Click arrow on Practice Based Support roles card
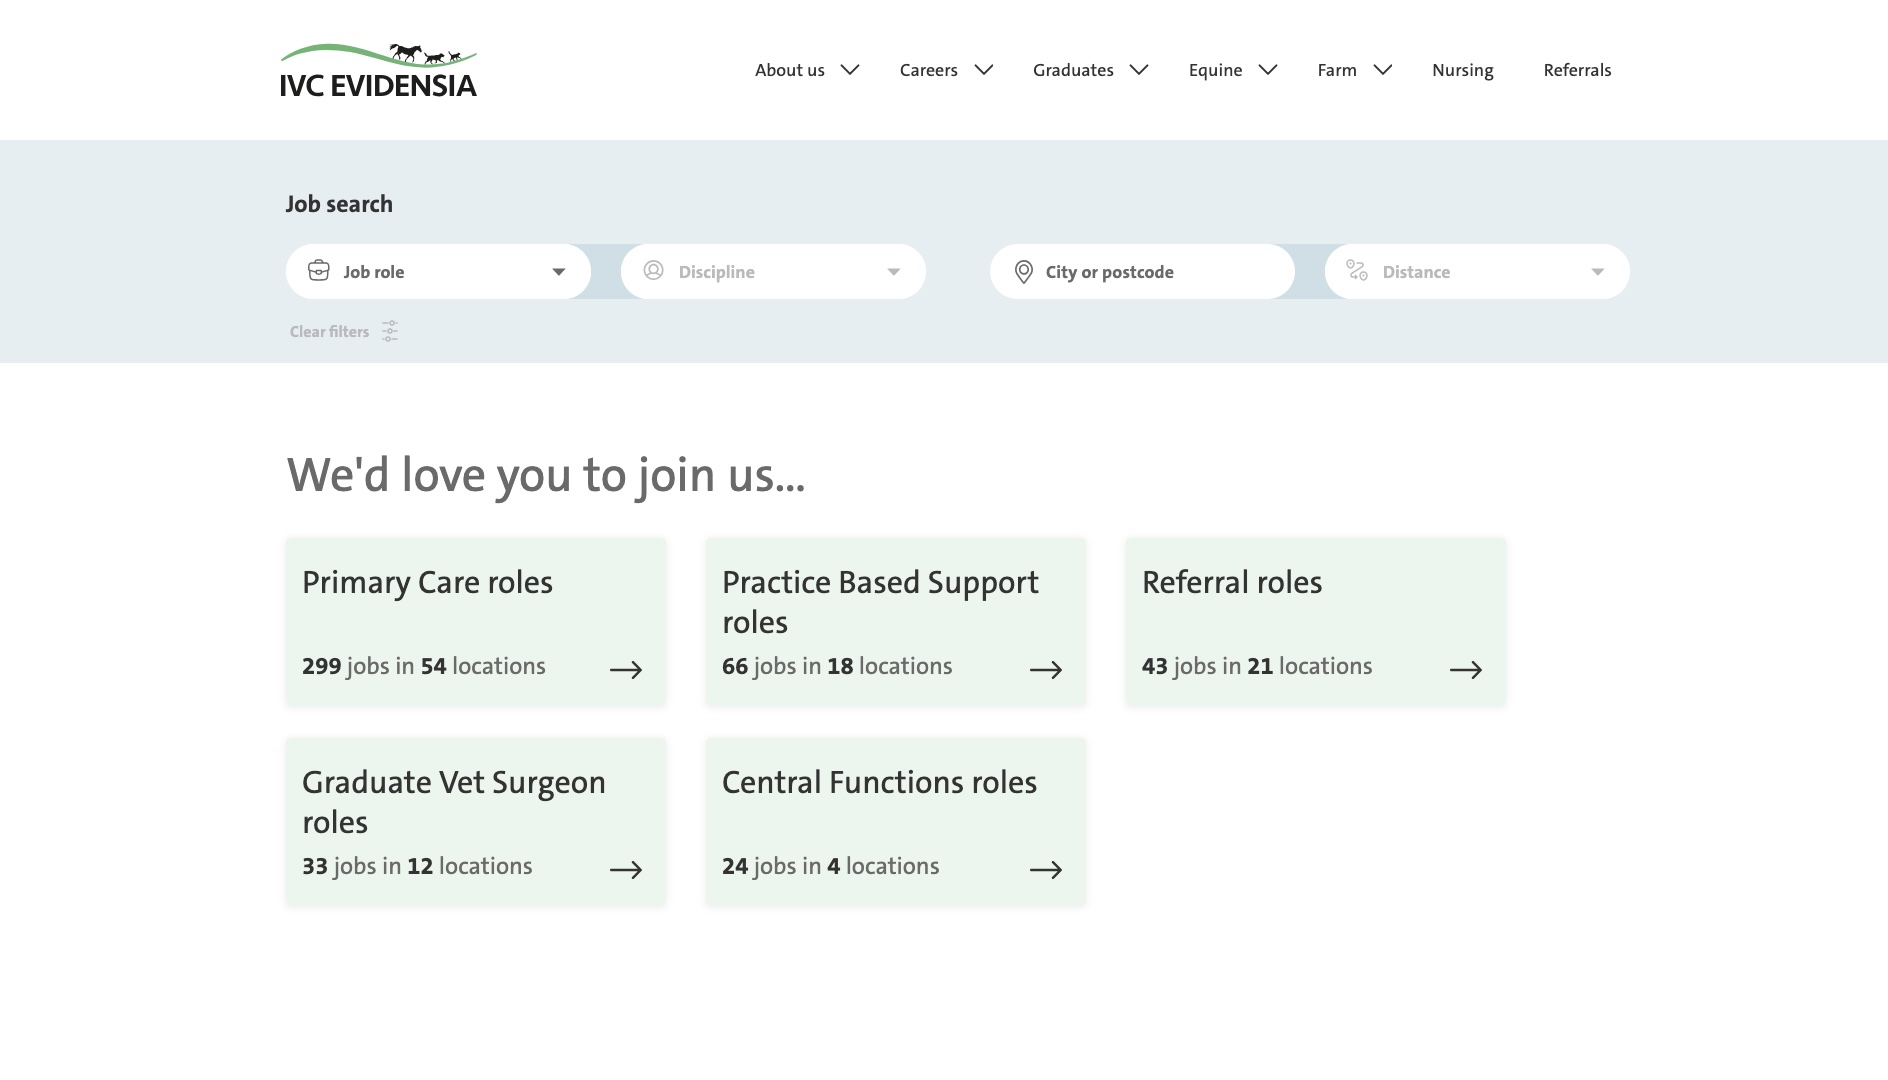 [1046, 670]
